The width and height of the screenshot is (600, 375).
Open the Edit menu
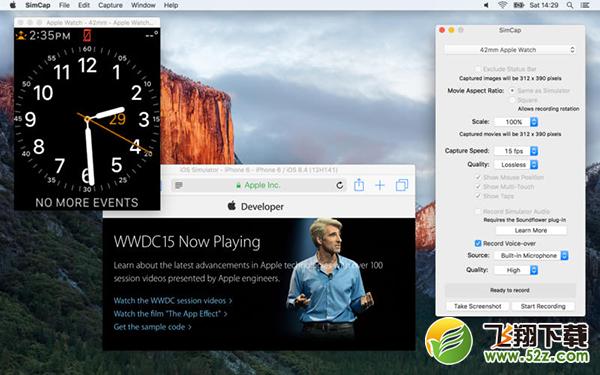click(84, 5)
